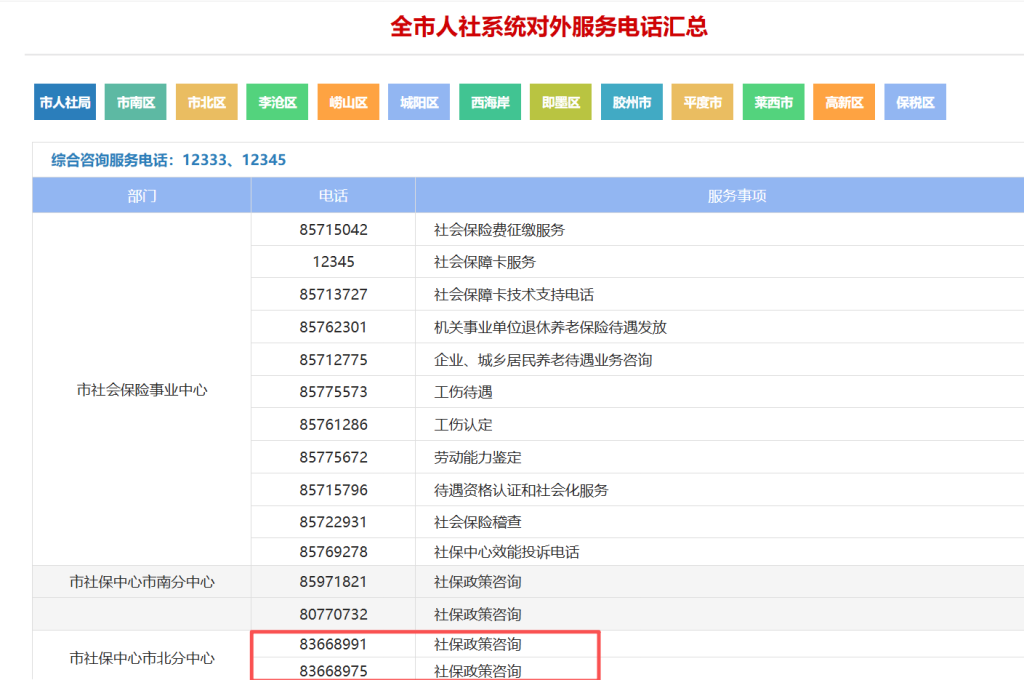Select the 城阳区 tab

(419, 102)
